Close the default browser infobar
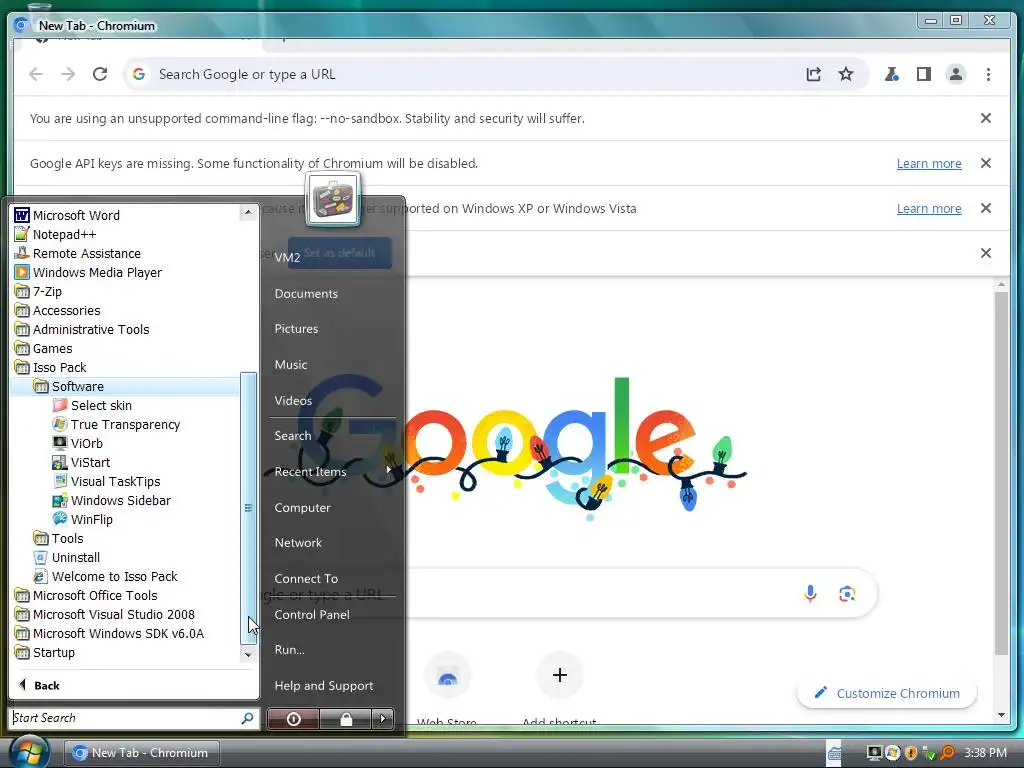The width and height of the screenshot is (1024, 768). [x=986, y=253]
